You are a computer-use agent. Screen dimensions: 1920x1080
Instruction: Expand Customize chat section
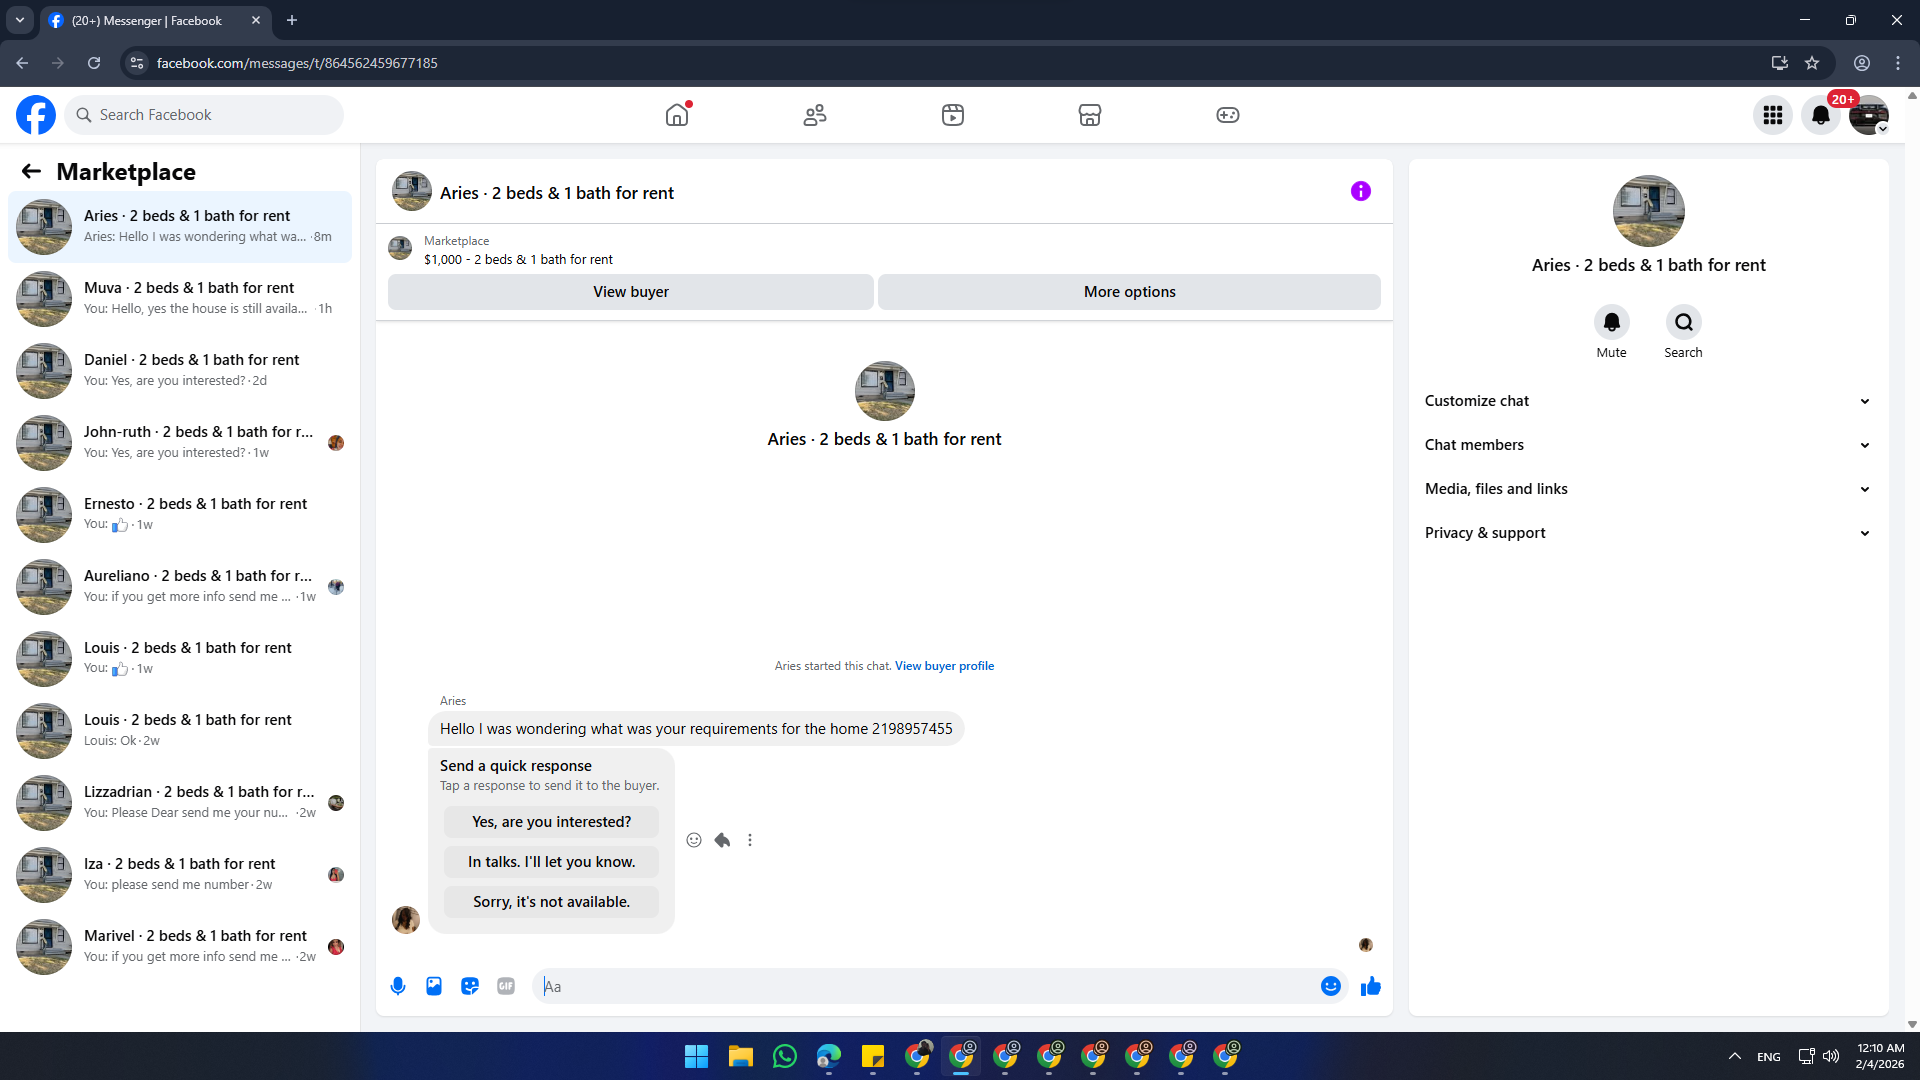pyautogui.click(x=1648, y=401)
